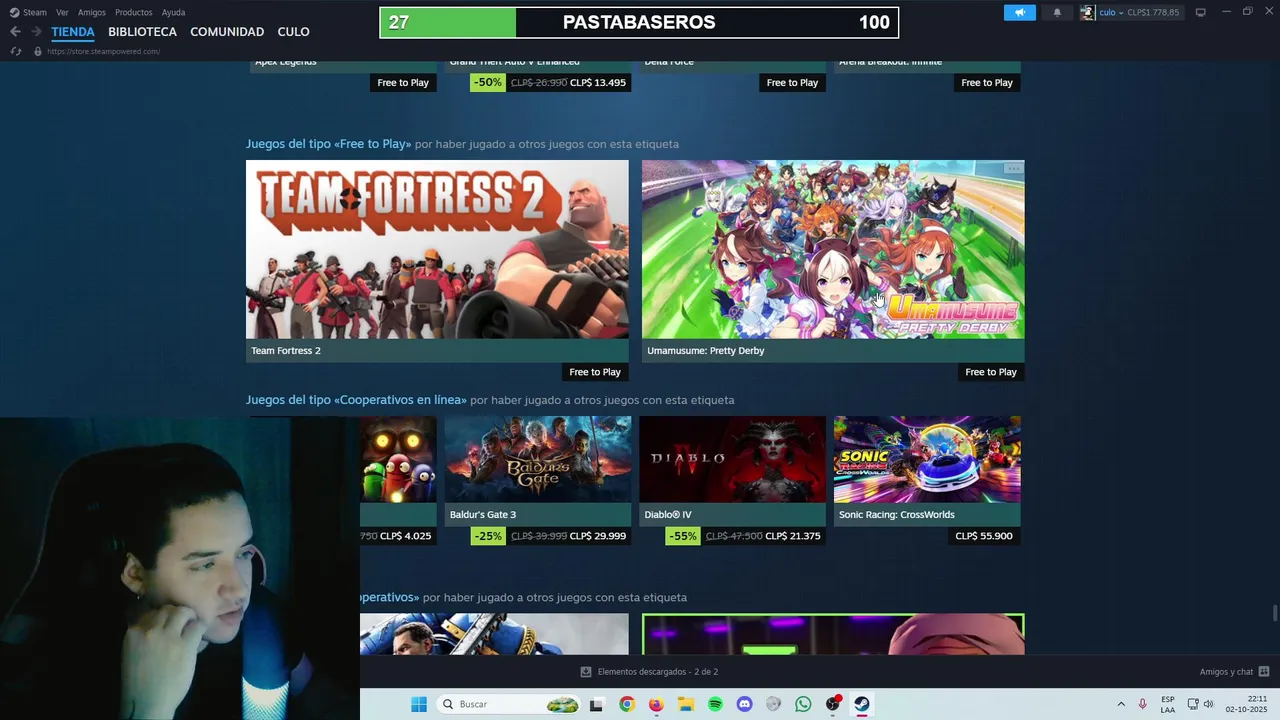Open Discord from the taskbar
This screenshot has height=720, width=1280.
pyautogui.click(x=744, y=704)
